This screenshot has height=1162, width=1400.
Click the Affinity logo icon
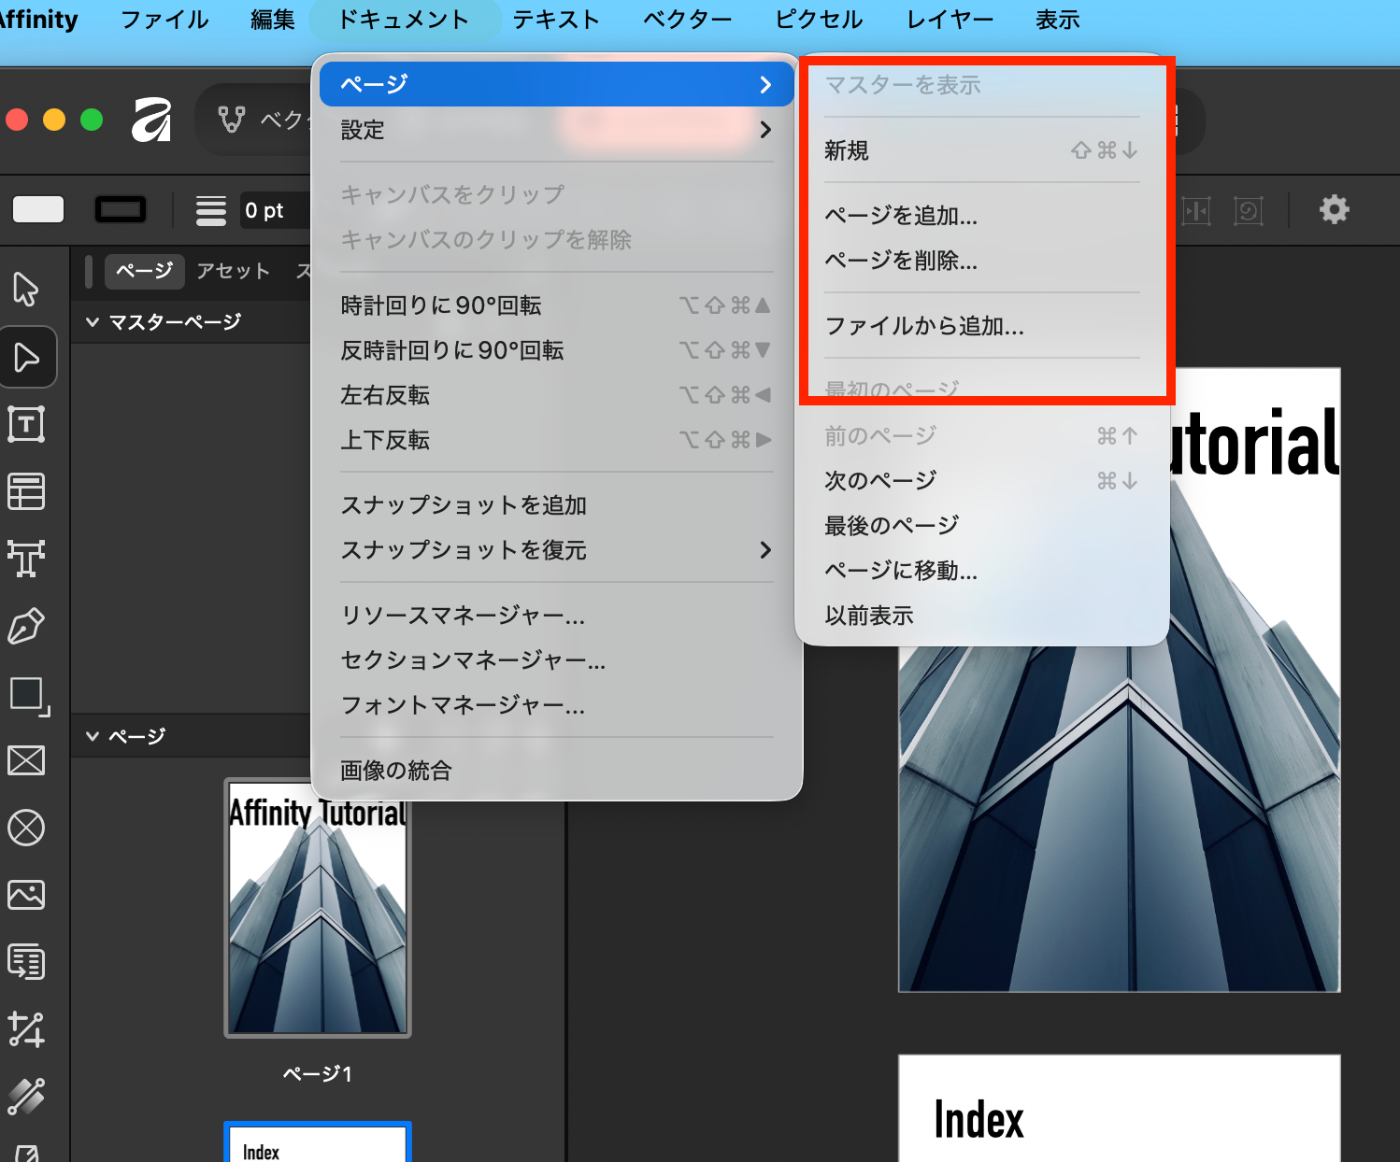tap(152, 120)
